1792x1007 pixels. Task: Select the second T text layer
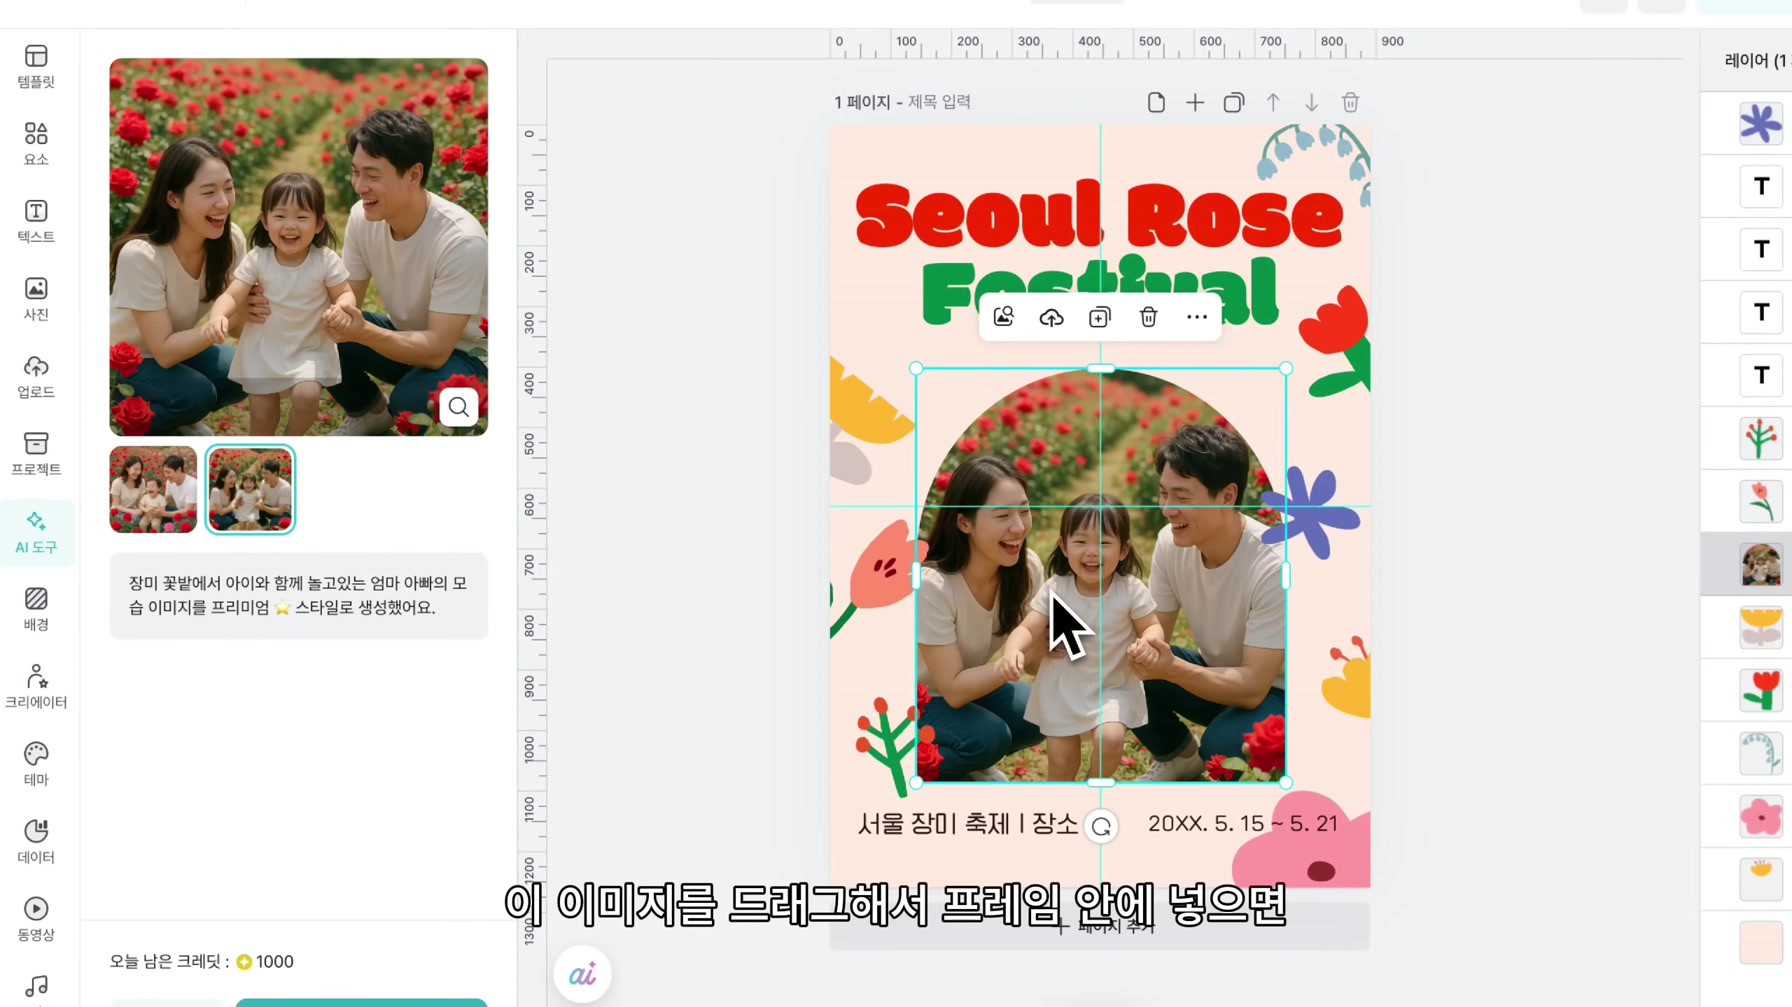(x=1760, y=250)
